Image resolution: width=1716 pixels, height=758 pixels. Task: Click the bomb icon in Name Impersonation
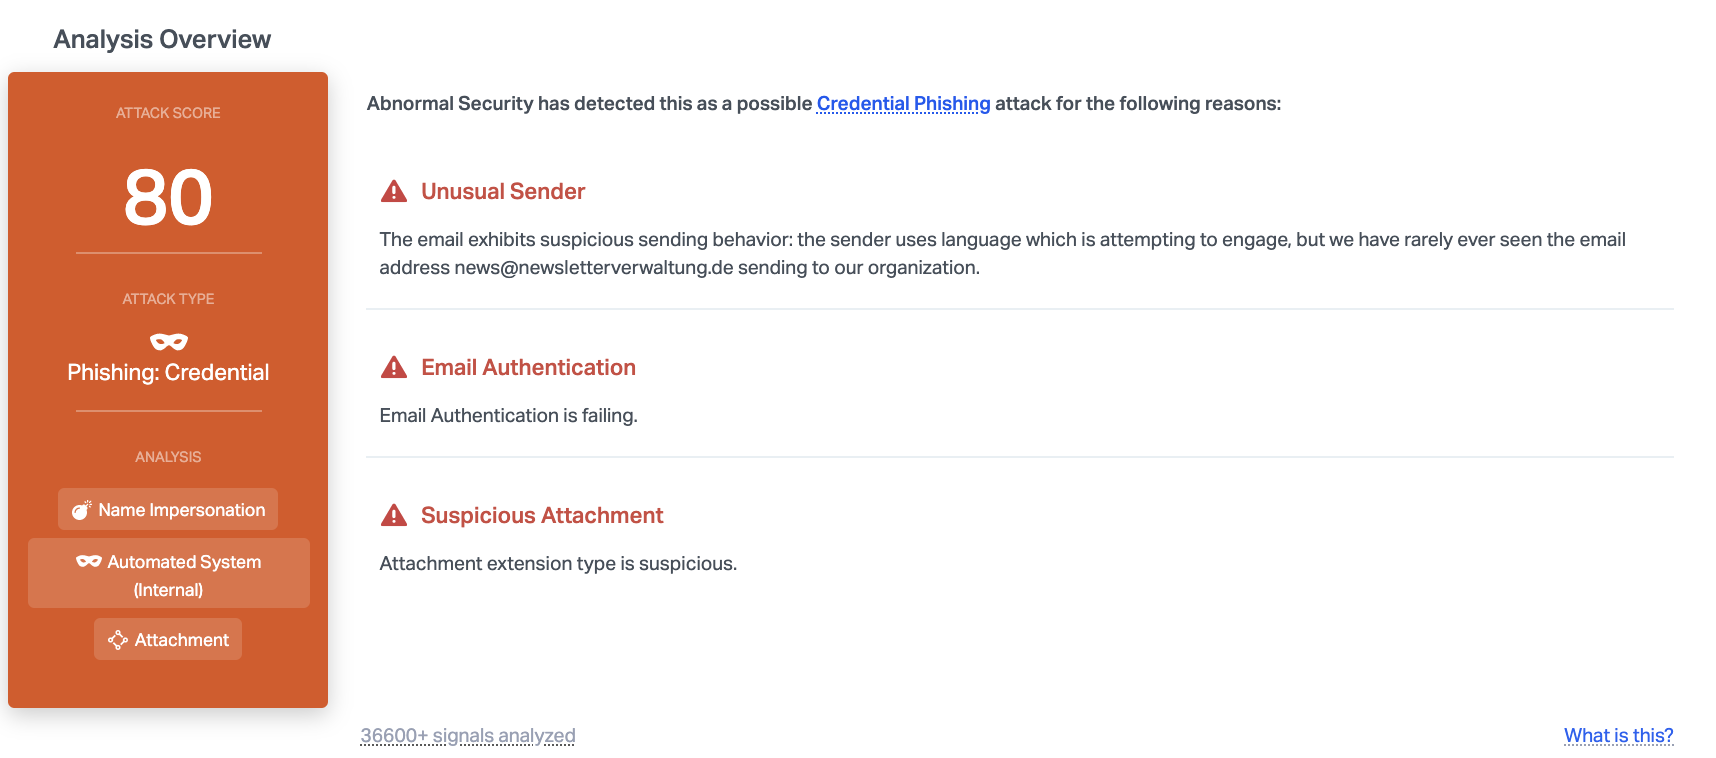pyautogui.click(x=82, y=510)
